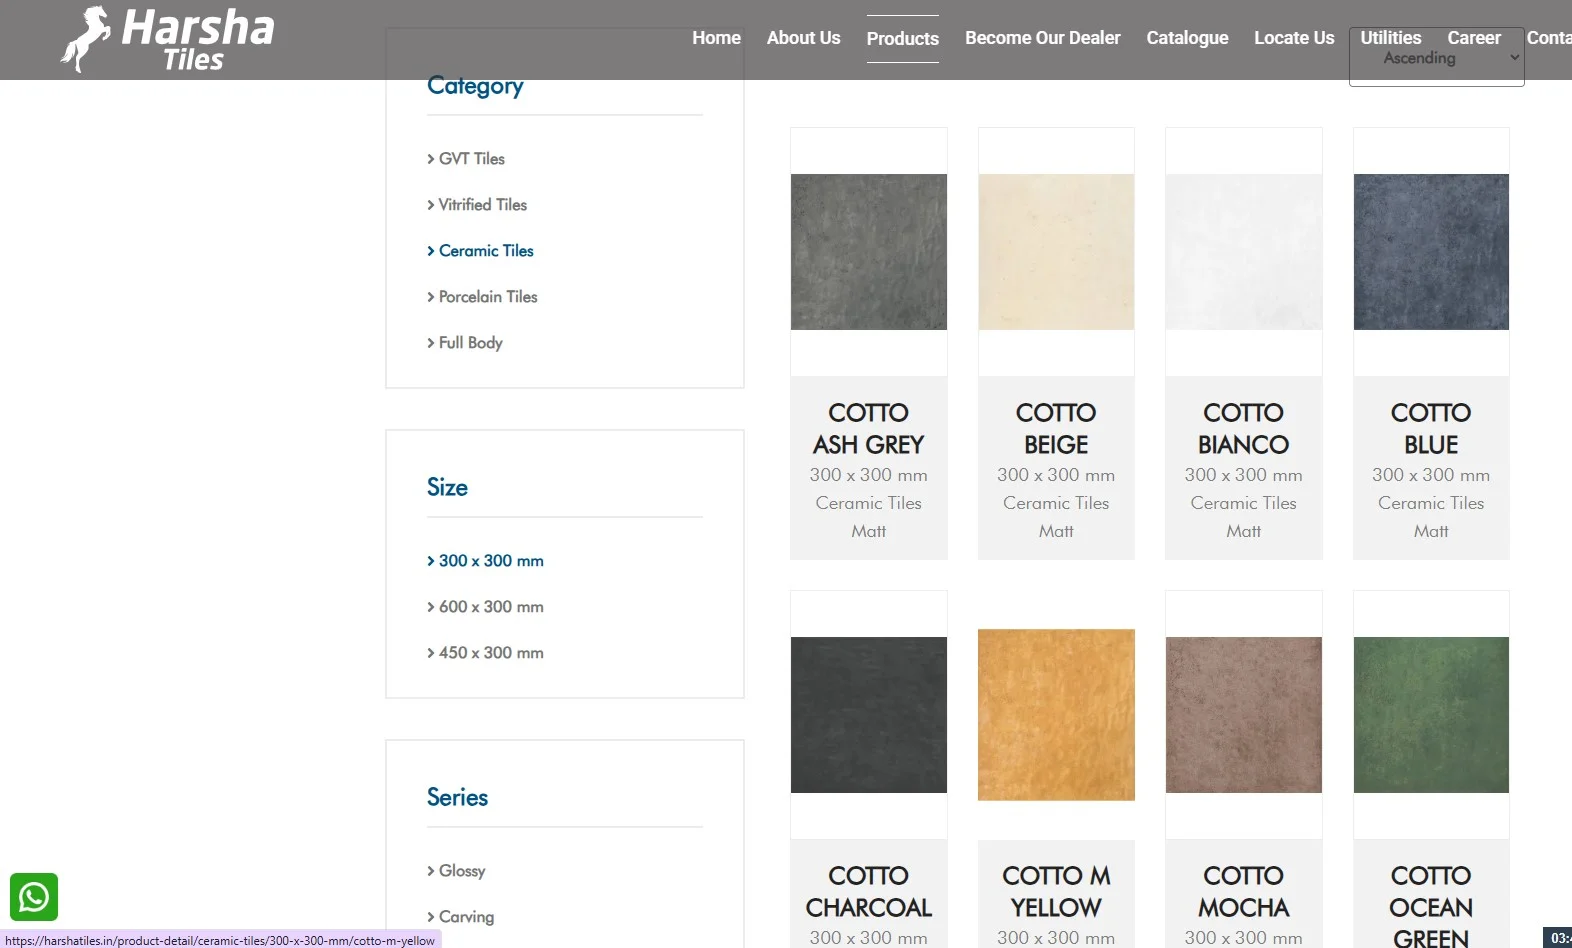The image size is (1572, 948).
Task: Open WhatsApp chat icon
Action: 34,897
